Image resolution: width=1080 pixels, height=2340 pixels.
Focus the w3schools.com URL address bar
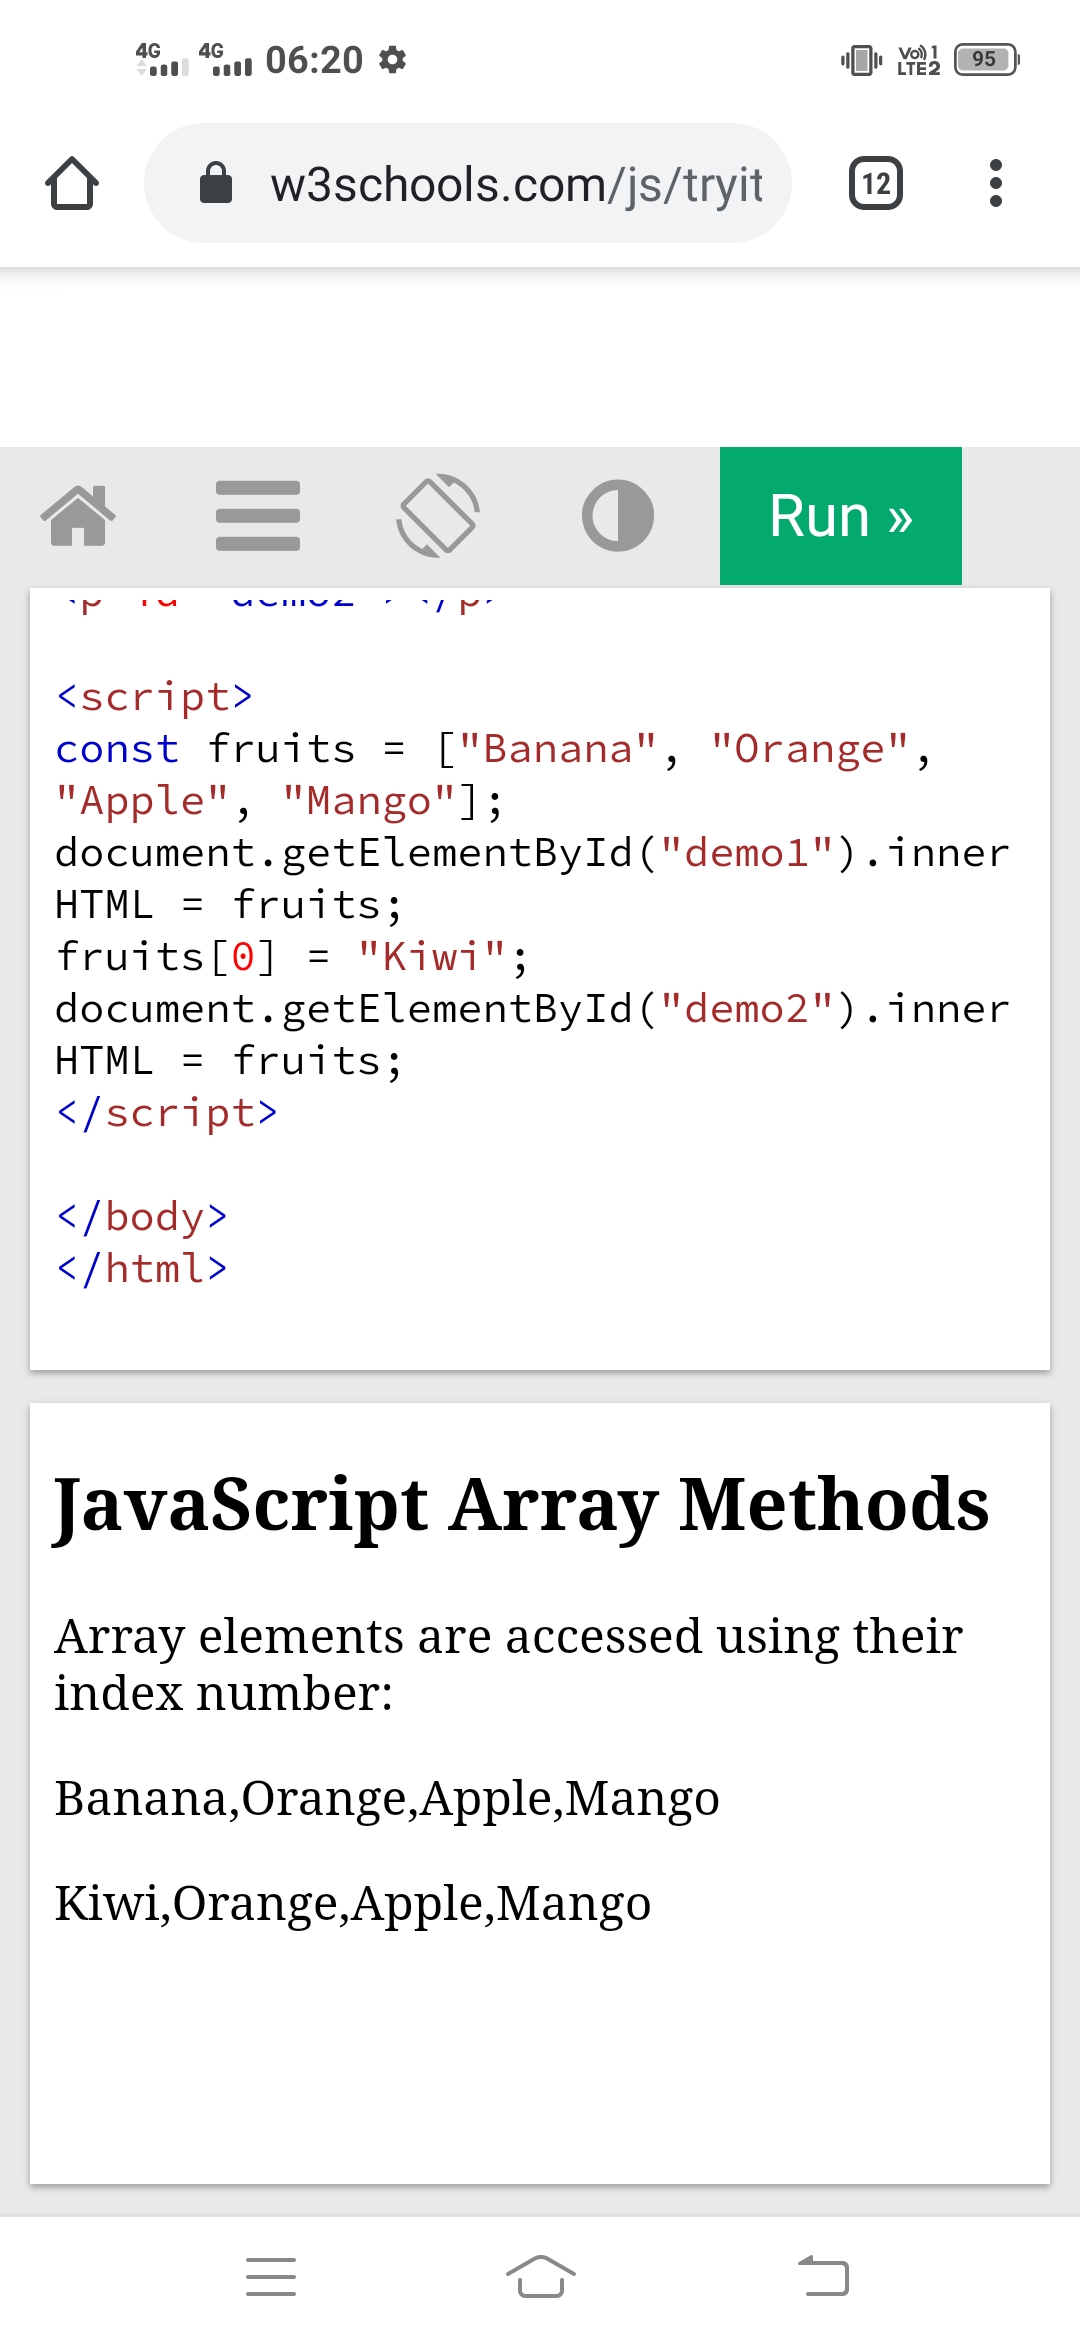(515, 185)
